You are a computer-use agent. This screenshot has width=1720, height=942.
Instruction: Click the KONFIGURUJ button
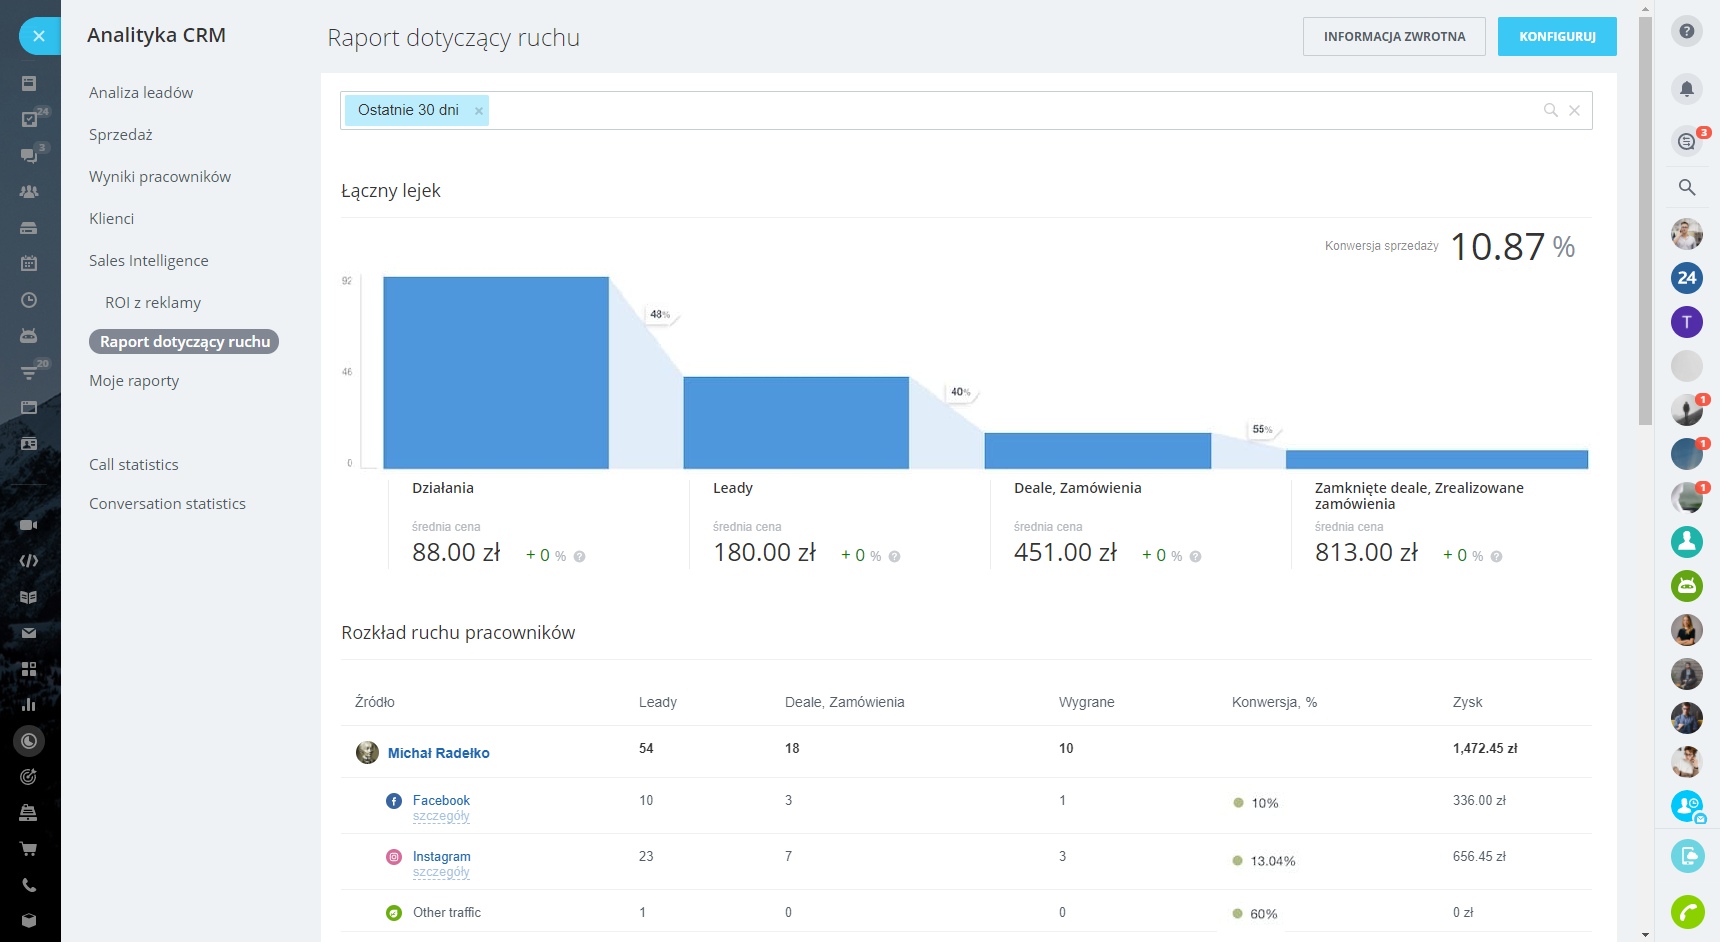pos(1556,37)
